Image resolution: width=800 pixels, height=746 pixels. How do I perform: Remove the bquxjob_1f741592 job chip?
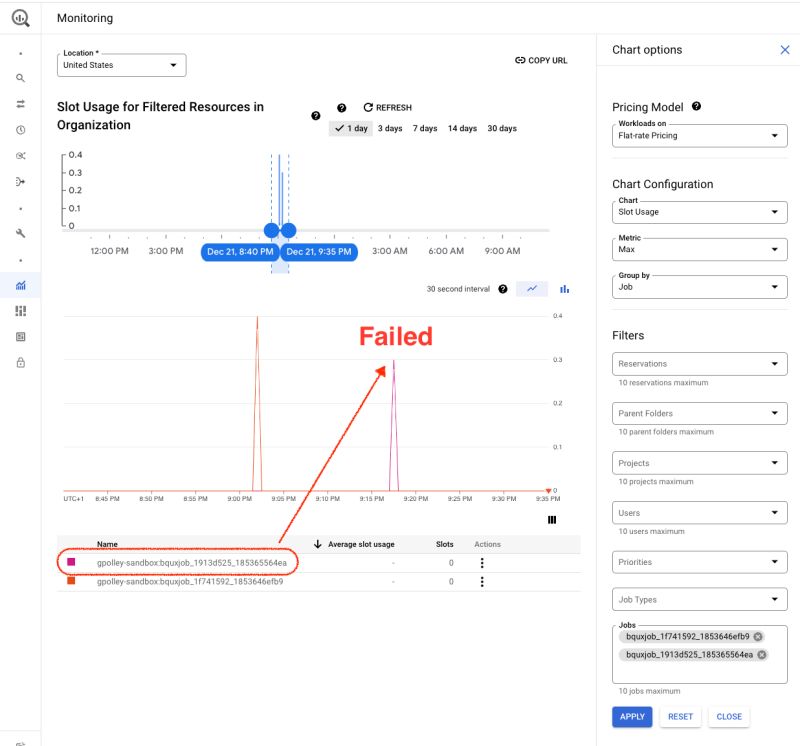point(758,636)
